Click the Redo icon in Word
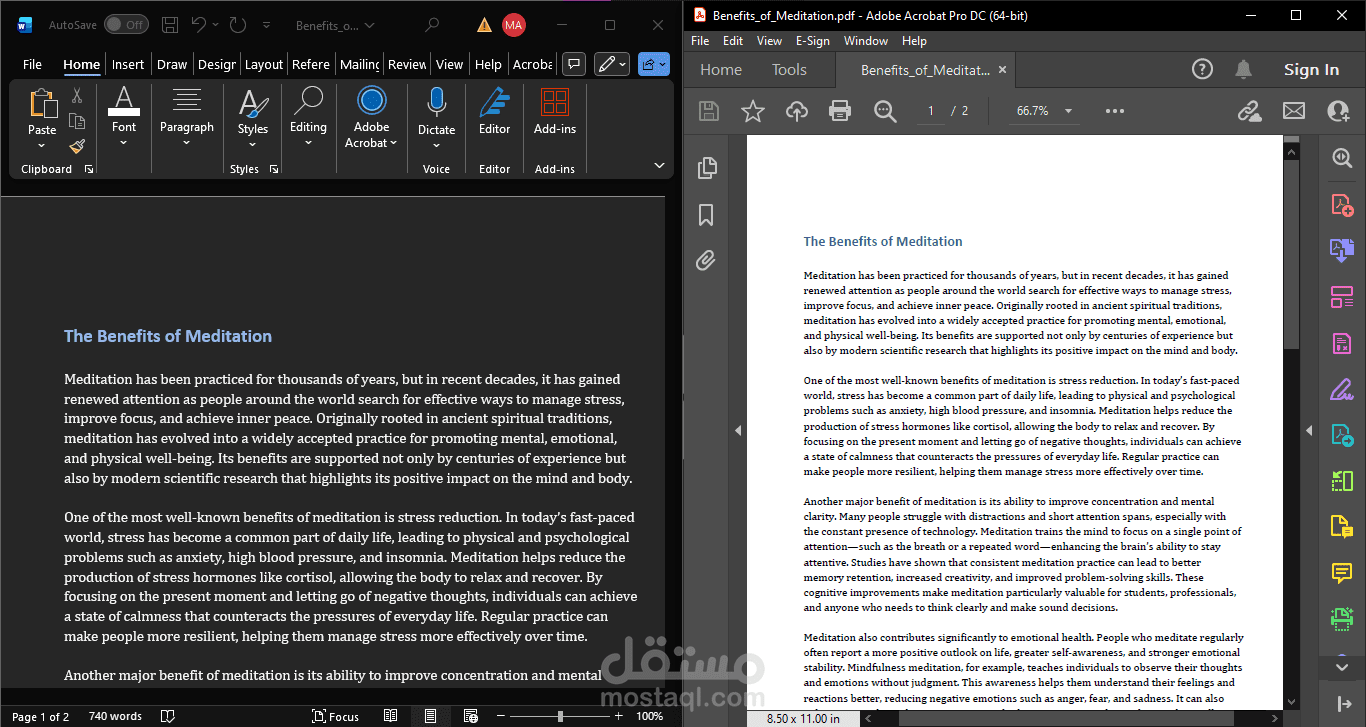The height and width of the screenshot is (727, 1366). click(237, 25)
